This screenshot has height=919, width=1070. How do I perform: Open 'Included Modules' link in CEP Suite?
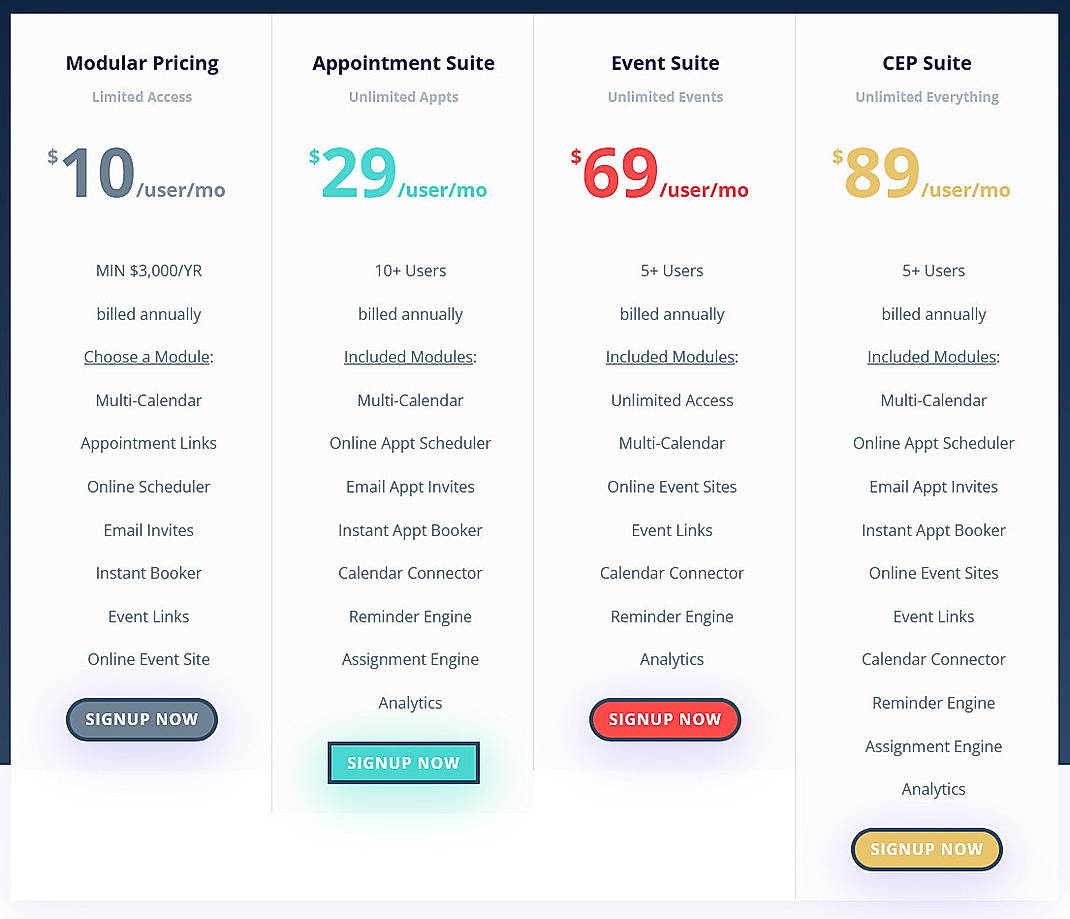click(x=931, y=357)
